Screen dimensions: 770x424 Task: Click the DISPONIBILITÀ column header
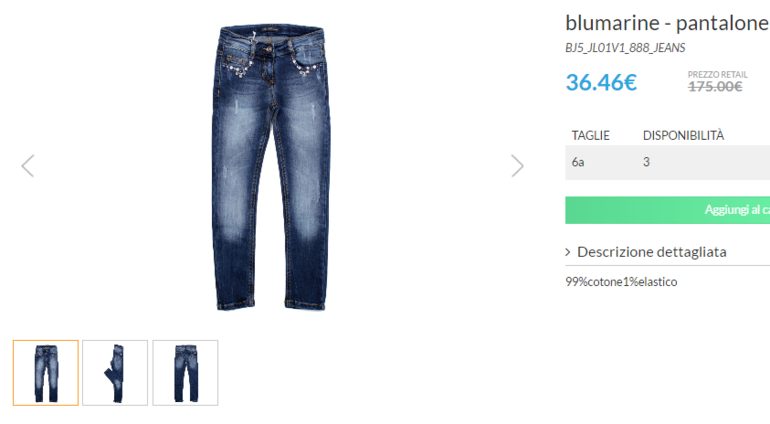(683, 136)
